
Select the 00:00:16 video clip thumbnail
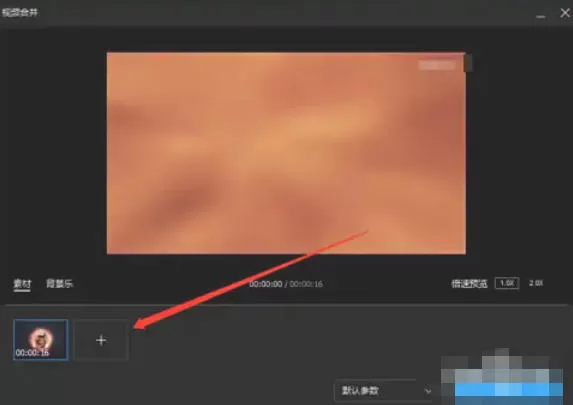tap(41, 340)
